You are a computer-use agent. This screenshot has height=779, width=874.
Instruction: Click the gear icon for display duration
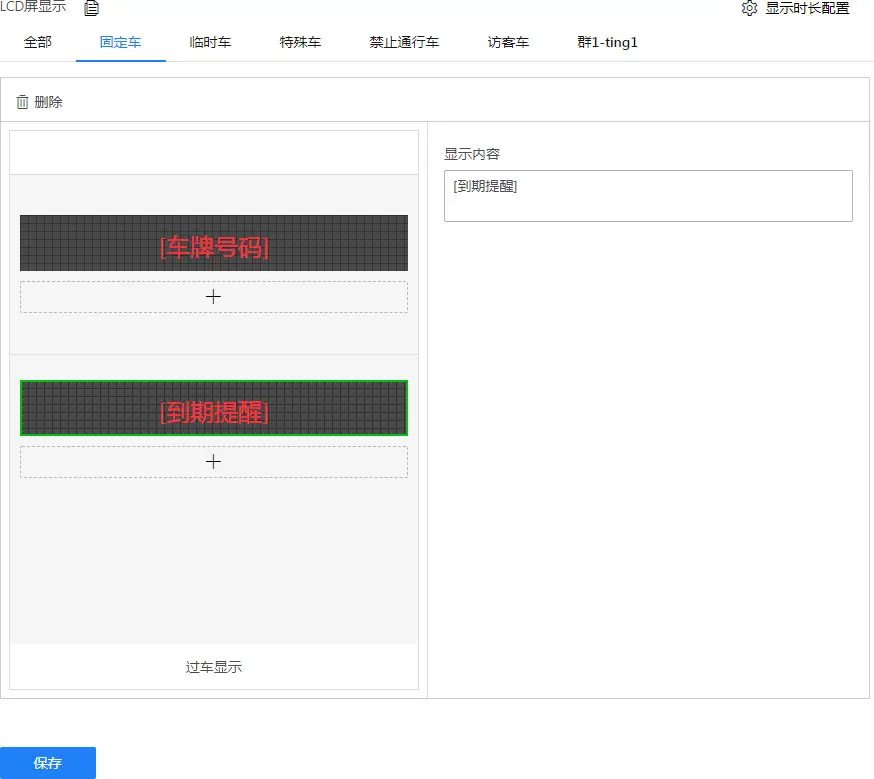tap(749, 9)
